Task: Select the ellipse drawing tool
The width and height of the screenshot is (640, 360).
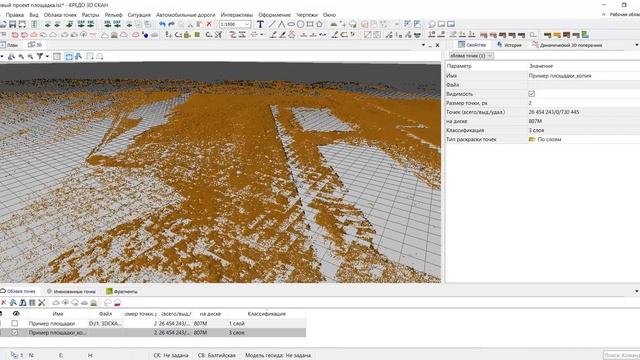Action: pos(291,24)
